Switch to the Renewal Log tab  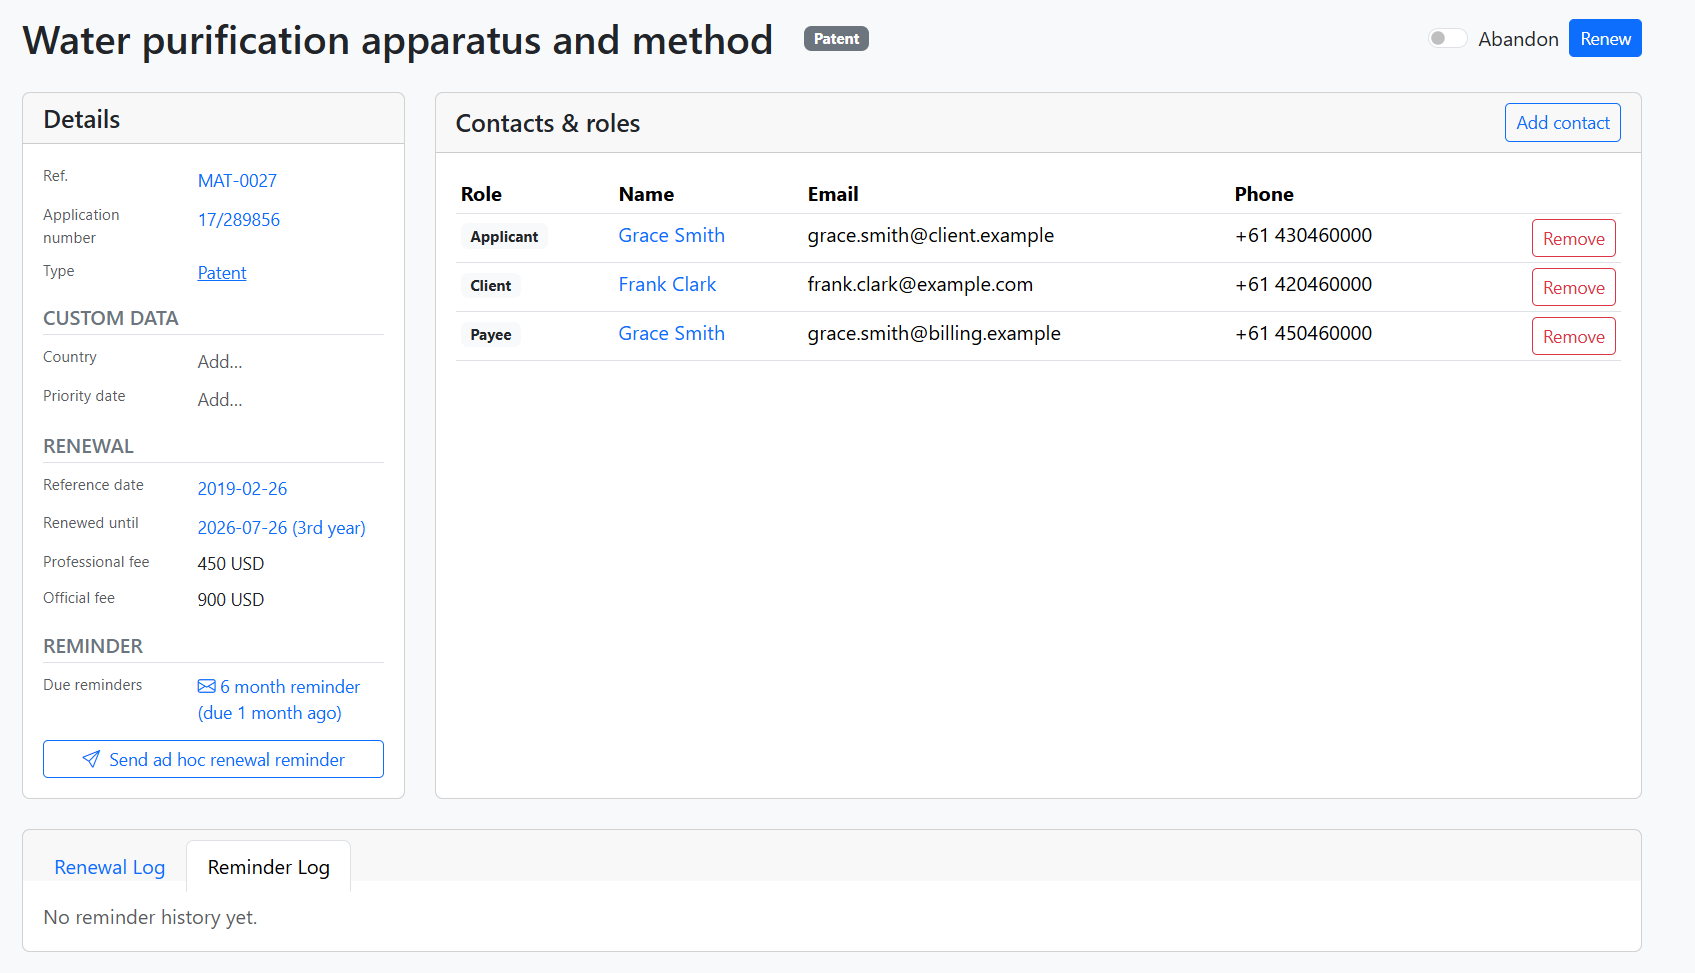[110, 868]
